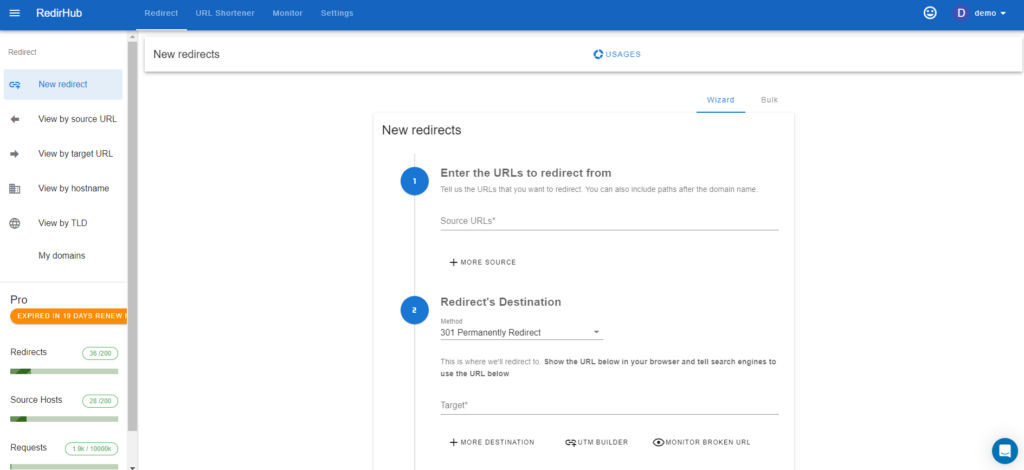Open the chat support widget
The width and height of the screenshot is (1024, 470).
coord(1004,450)
